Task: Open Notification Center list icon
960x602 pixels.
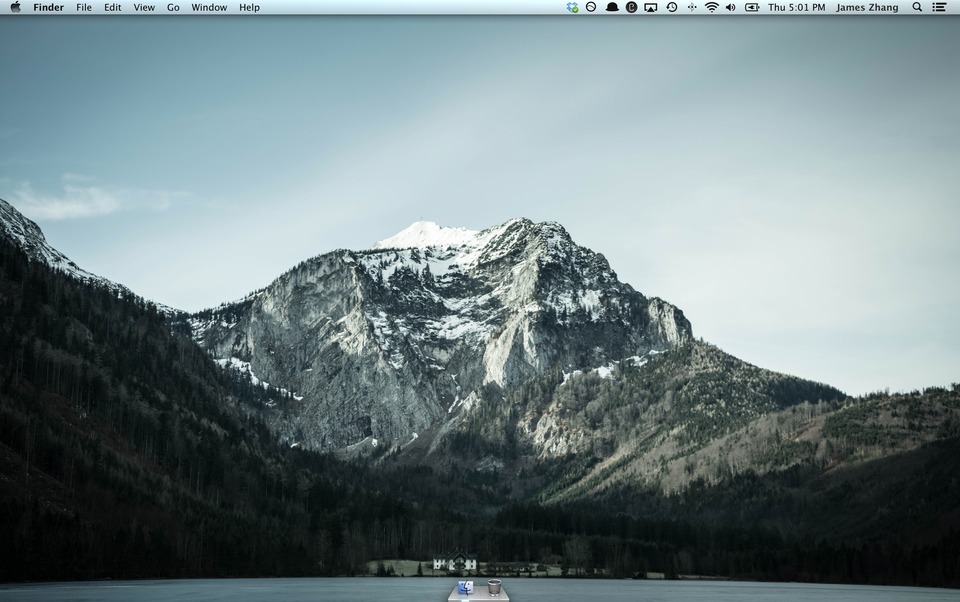Action: click(x=939, y=7)
